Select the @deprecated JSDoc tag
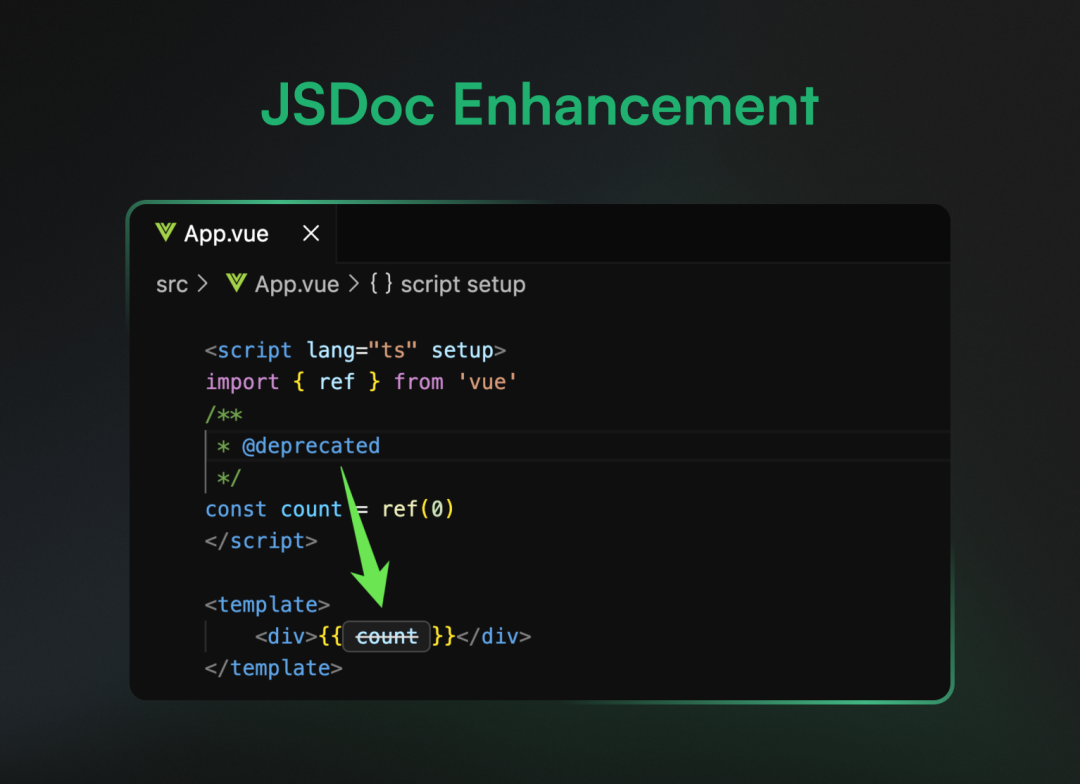 pos(312,446)
